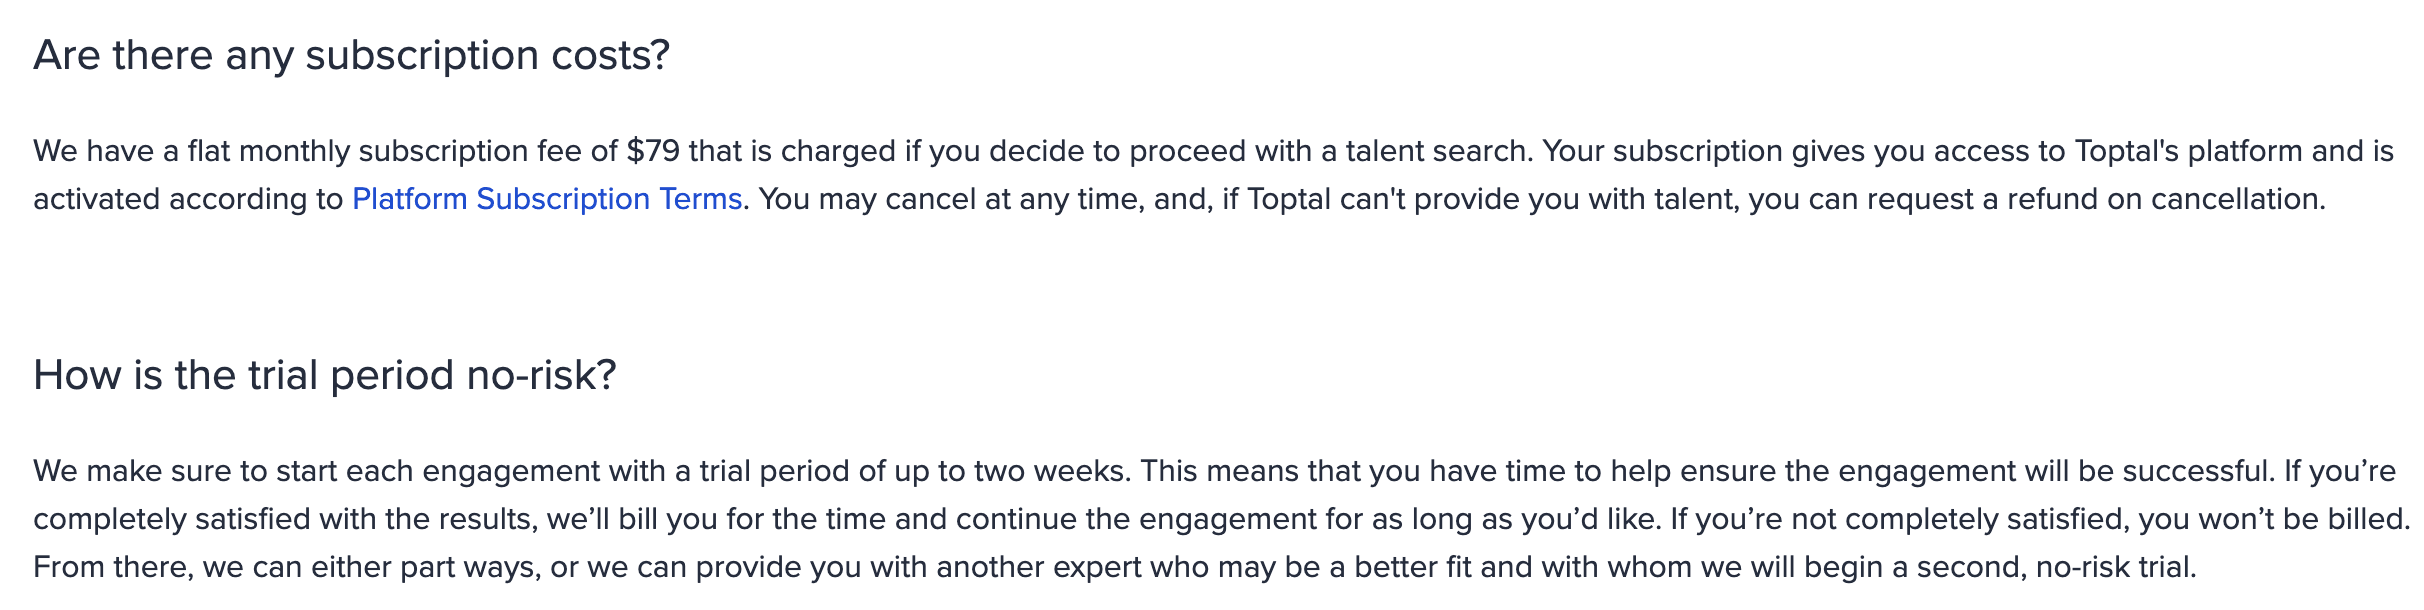Screen dimensions: 2424x610
Task: Click the words "From there, we can either part ways"
Action: [286, 567]
